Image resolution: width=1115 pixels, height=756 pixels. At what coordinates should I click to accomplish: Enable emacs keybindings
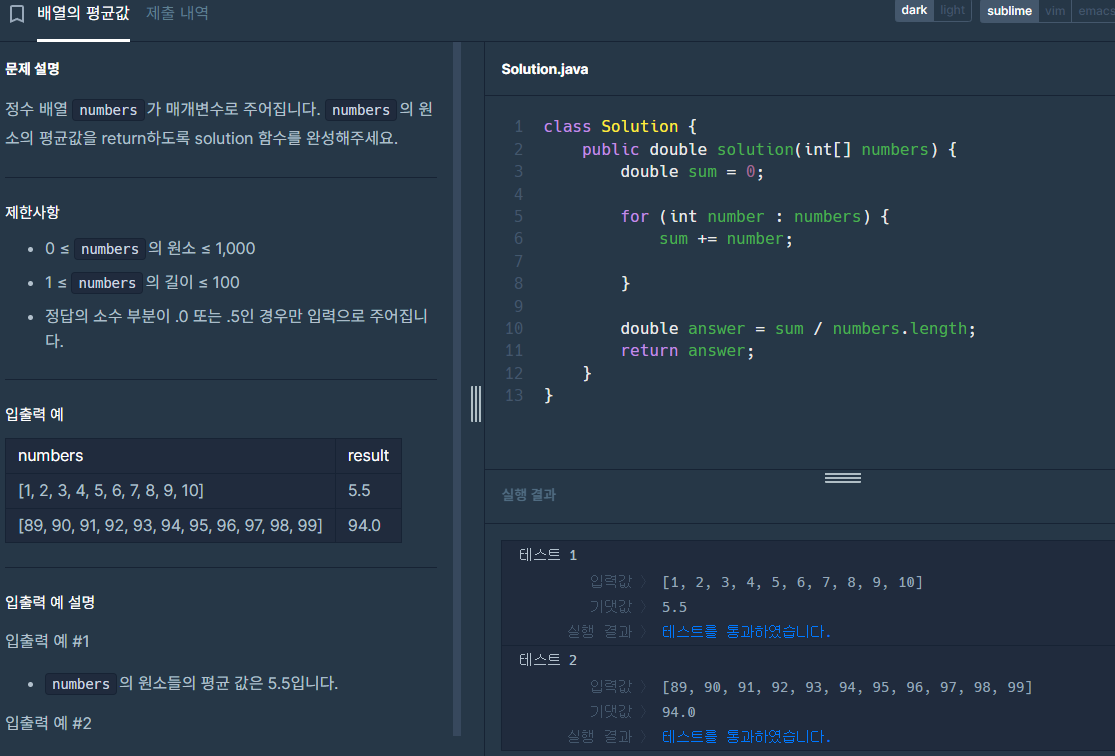coord(1095,11)
